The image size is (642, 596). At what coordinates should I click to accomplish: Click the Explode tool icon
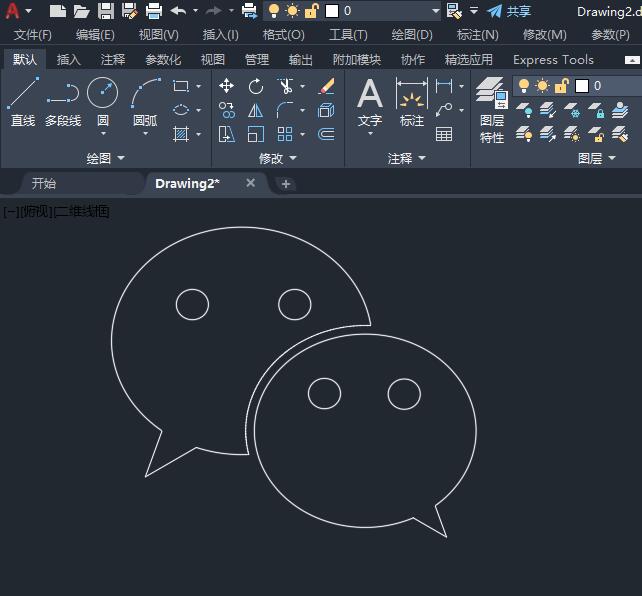326,110
